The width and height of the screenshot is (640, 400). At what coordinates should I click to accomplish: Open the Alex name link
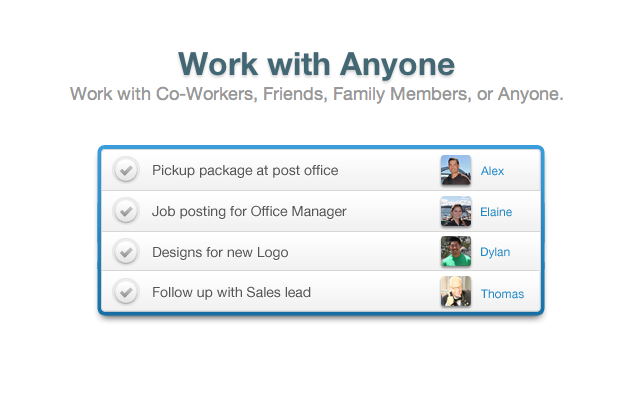(492, 171)
